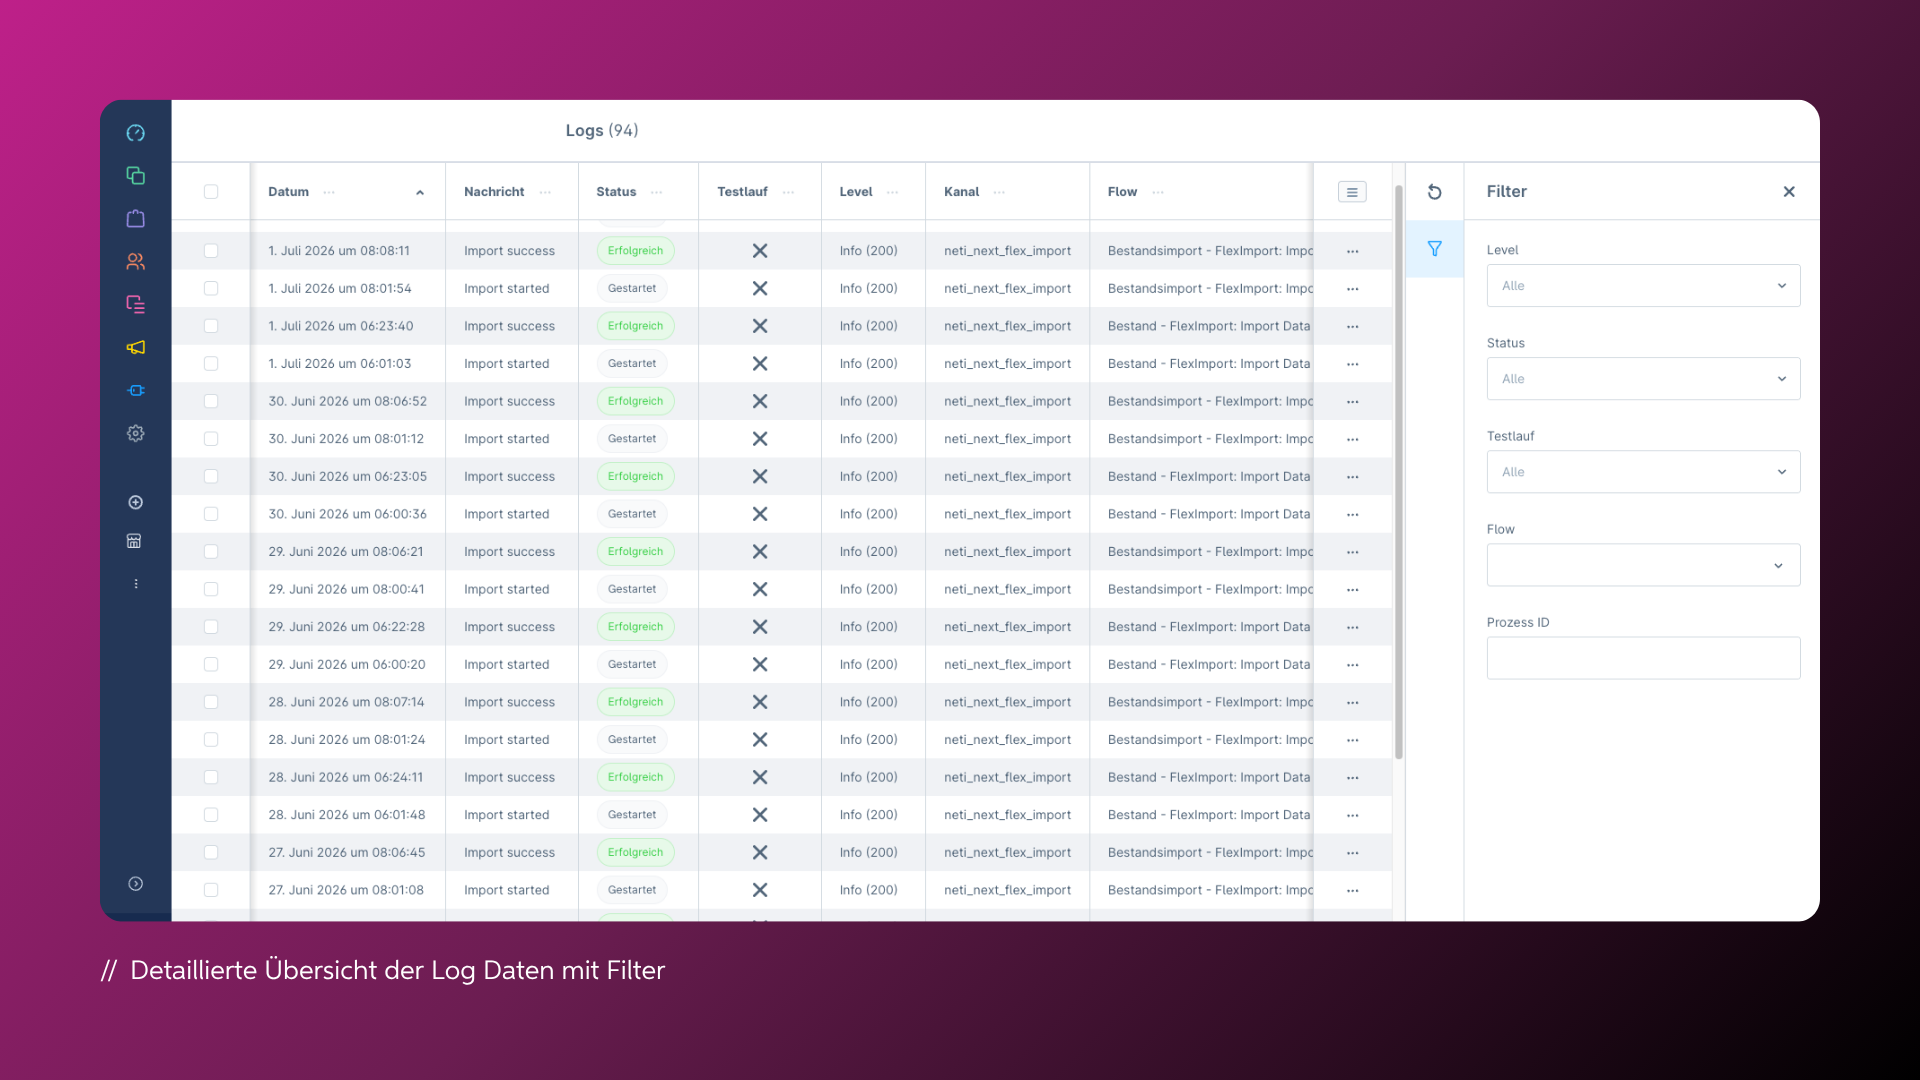Select checkbox for 30. Juni 2026 08:06:52 row

pos(211,401)
